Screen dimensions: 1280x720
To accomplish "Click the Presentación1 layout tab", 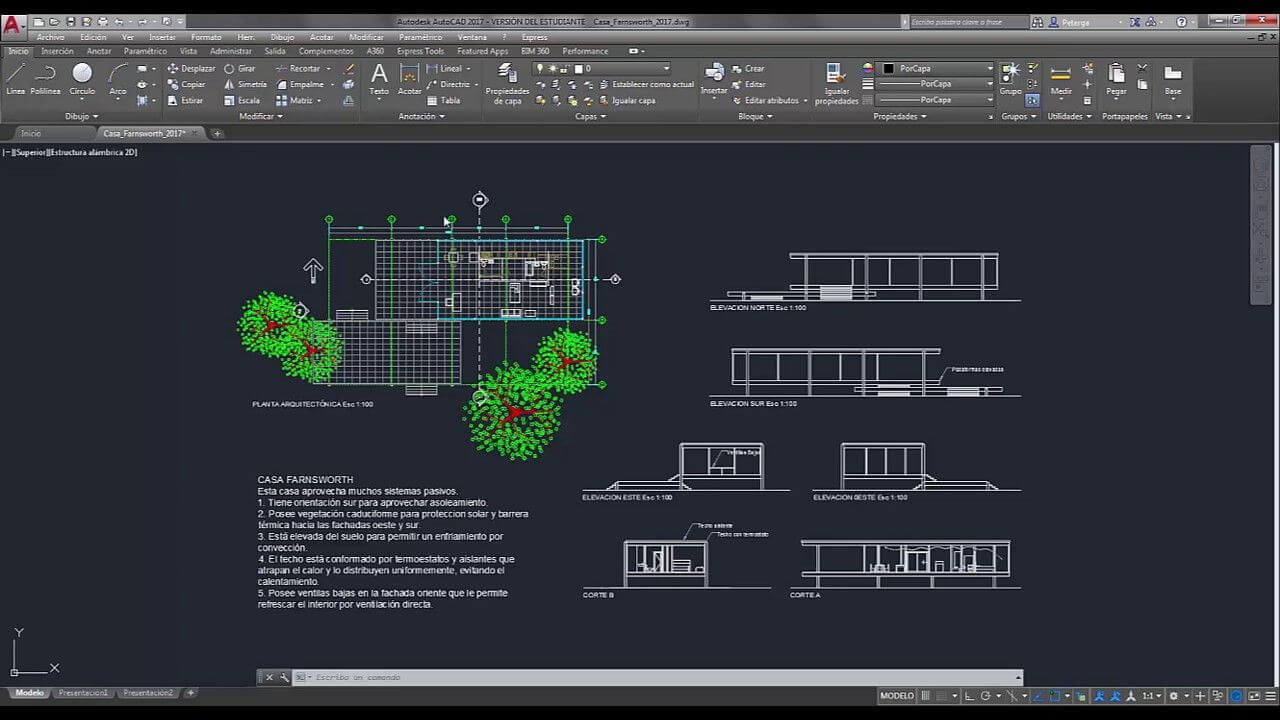I will pos(84,692).
